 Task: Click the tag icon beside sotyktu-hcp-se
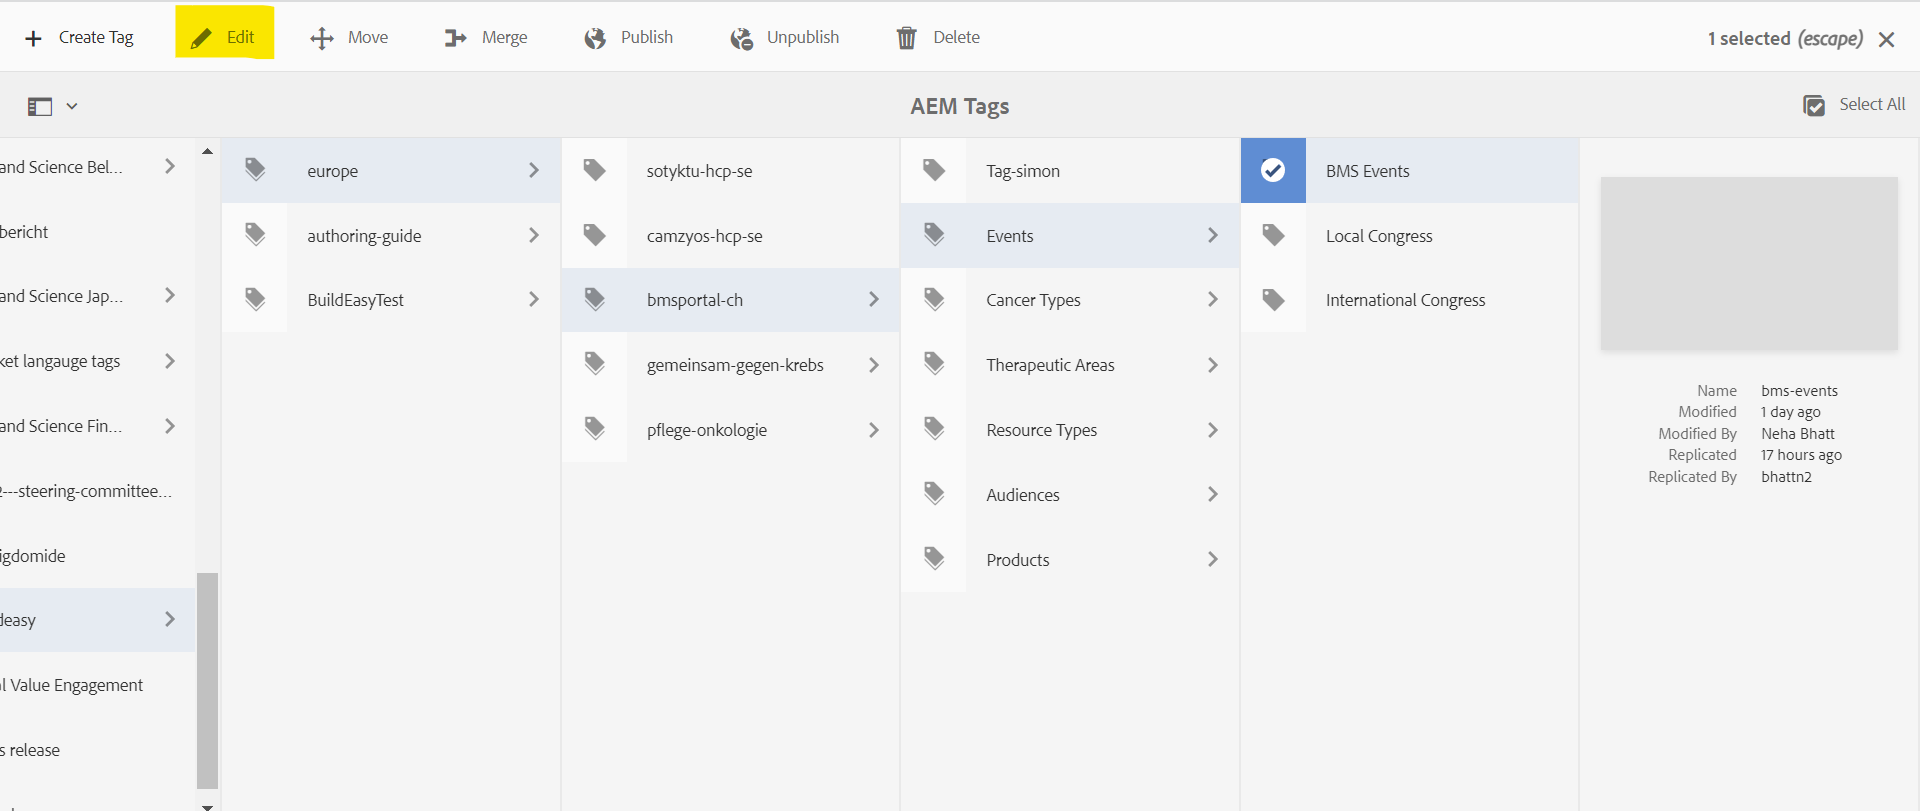click(x=595, y=170)
